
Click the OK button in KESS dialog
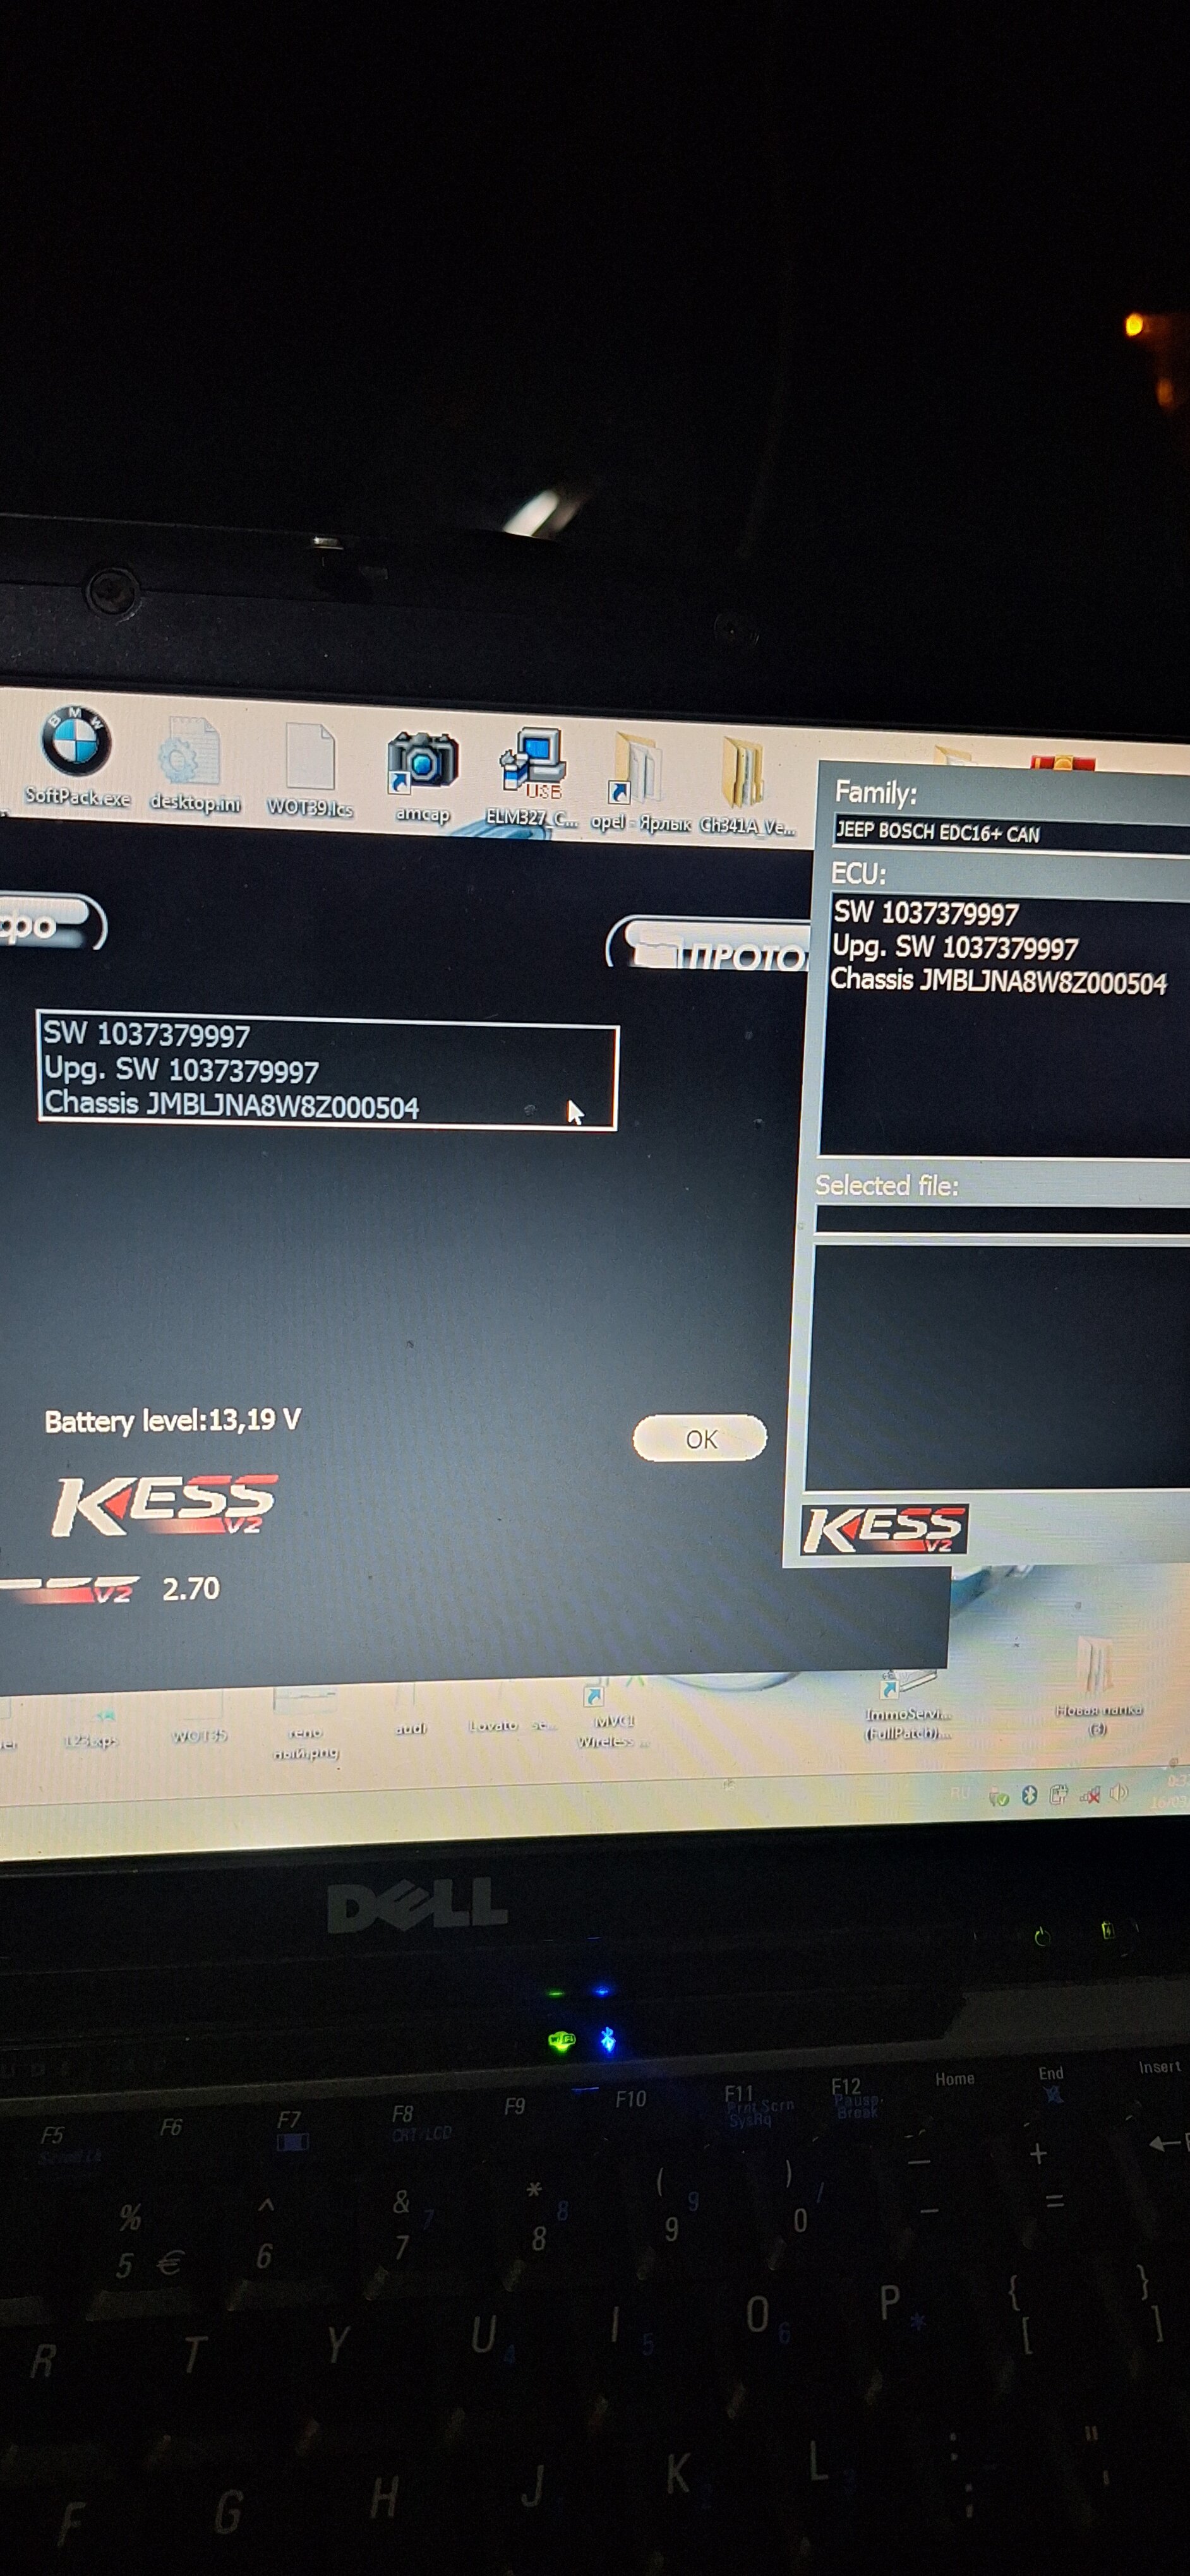700,1438
